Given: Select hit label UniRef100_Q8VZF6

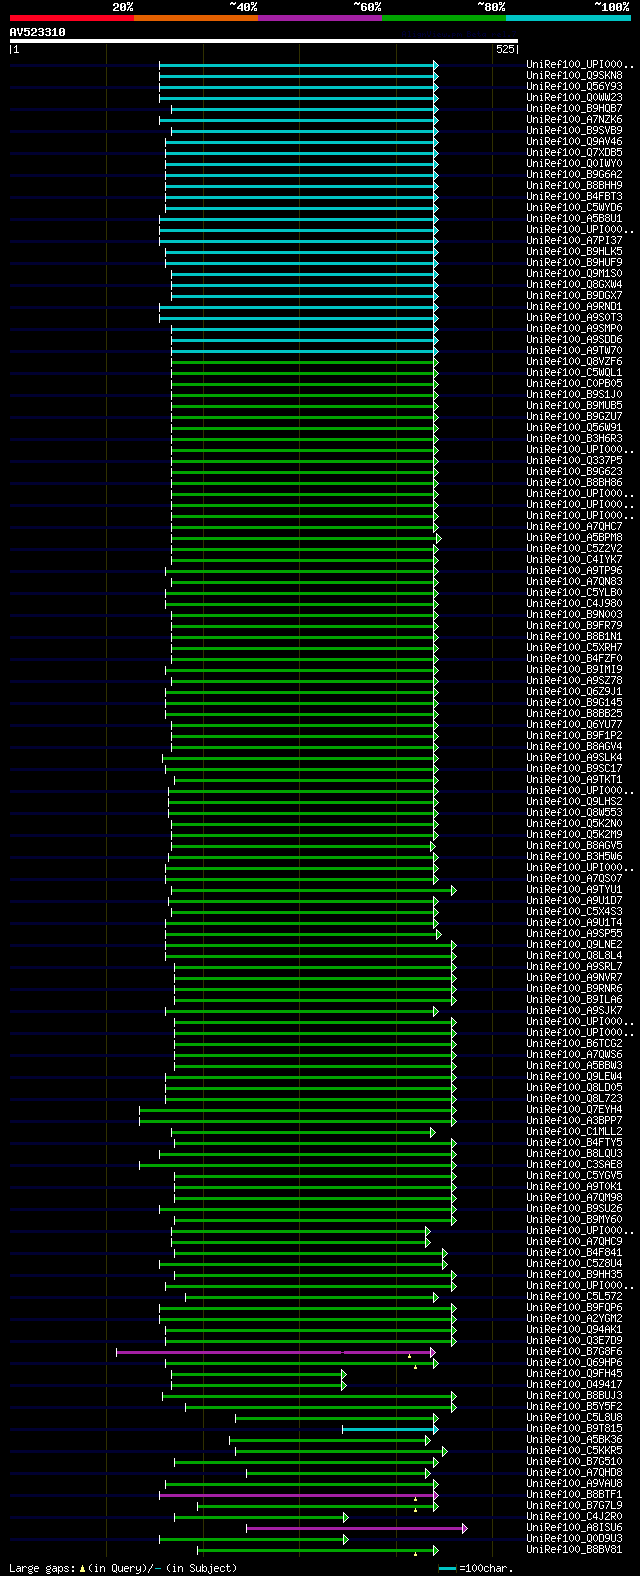Looking at the screenshot, I should click(574, 361).
